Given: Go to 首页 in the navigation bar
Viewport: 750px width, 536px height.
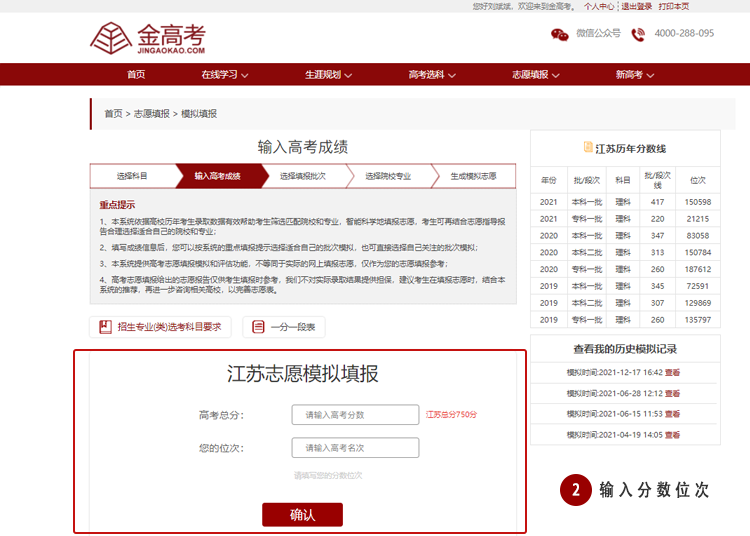Looking at the screenshot, I should coord(136,75).
